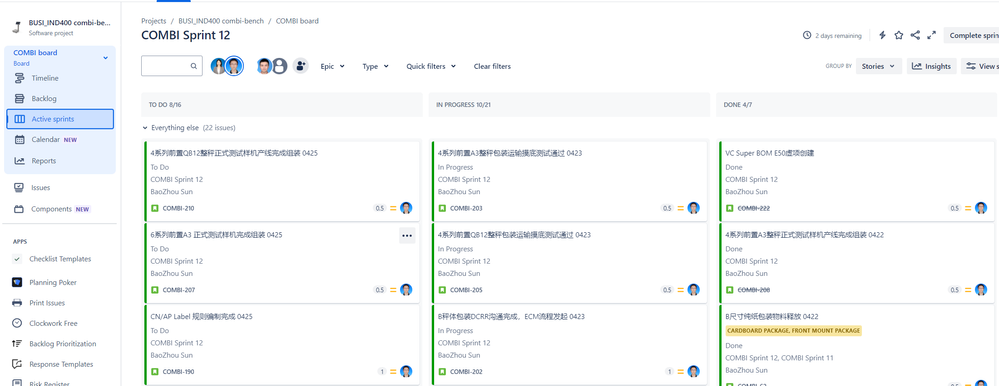Open Reports in the sidebar
The width and height of the screenshot is (999, 386).
pos(43,161)
